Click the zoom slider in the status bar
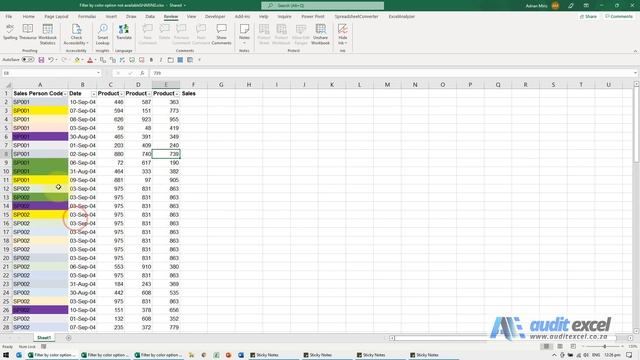 tap(604, 347)
